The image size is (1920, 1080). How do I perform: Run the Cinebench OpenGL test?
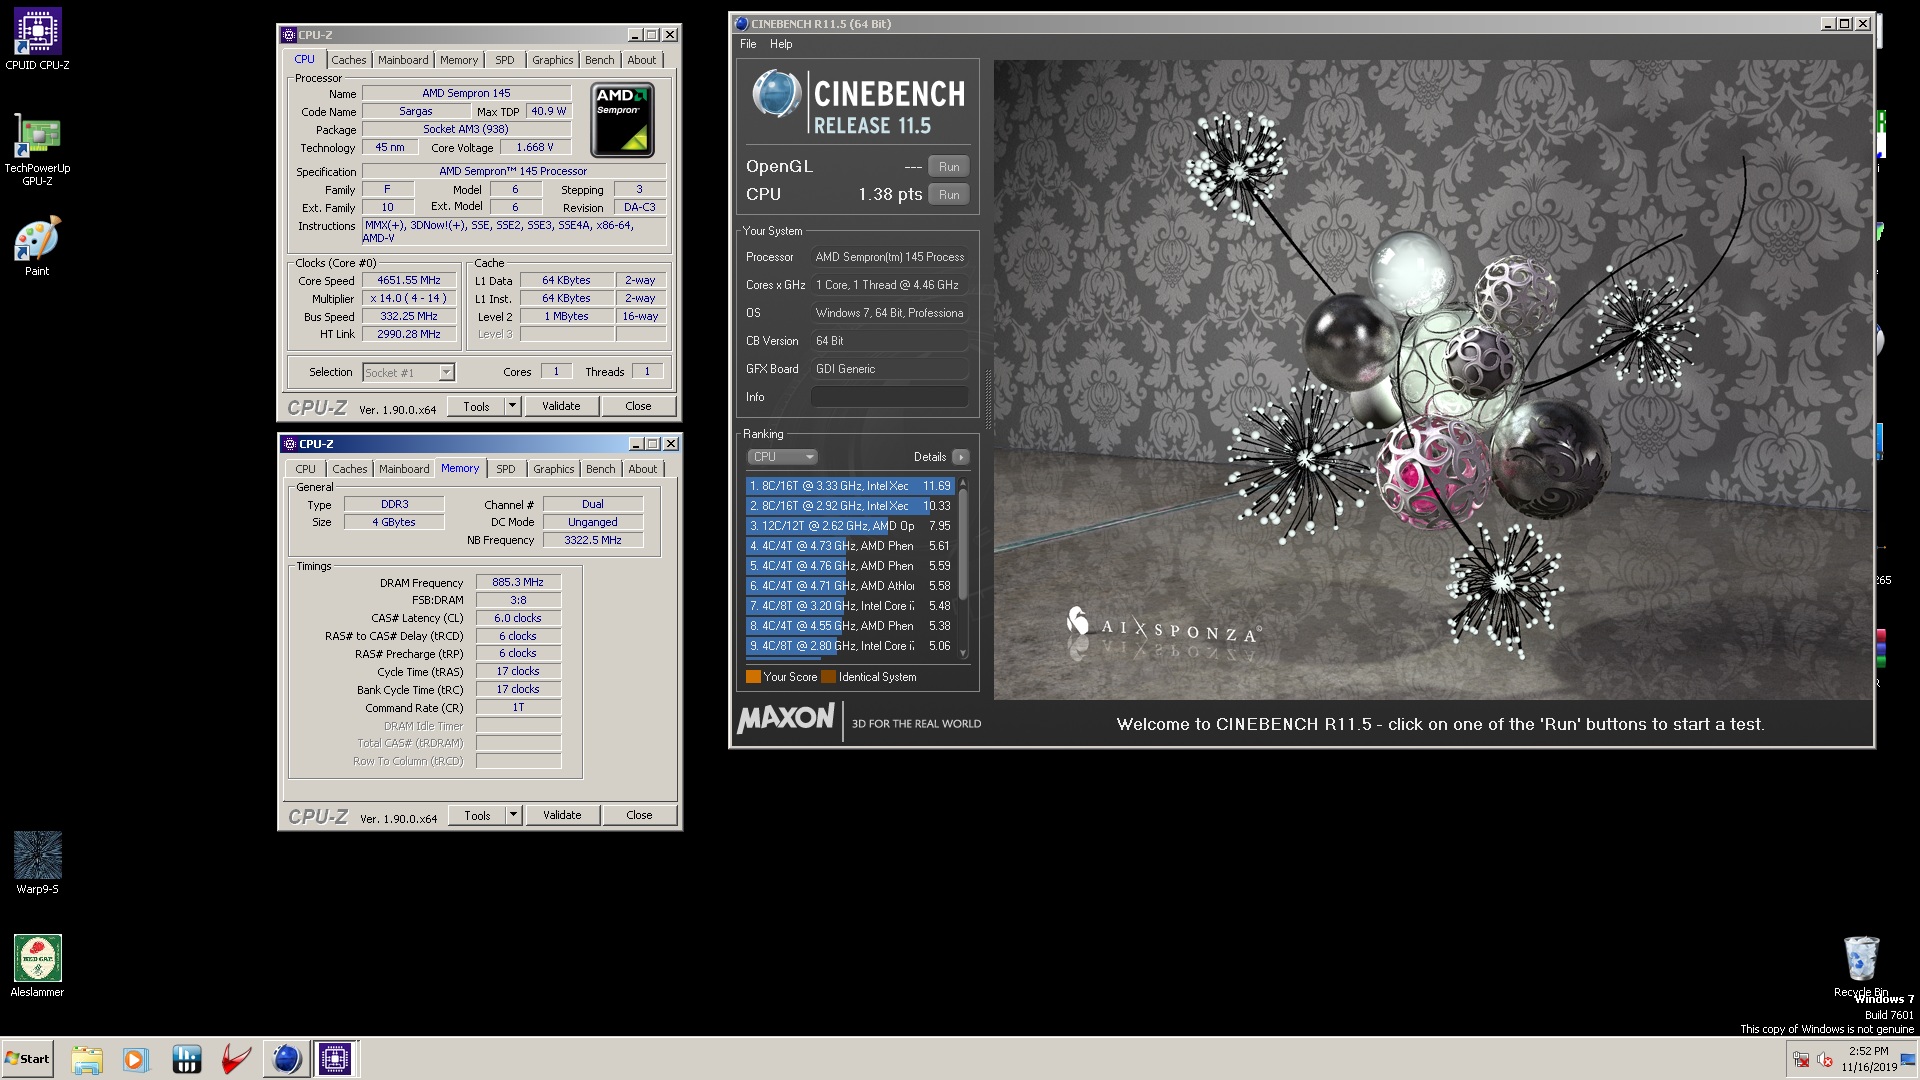[949, 167]
